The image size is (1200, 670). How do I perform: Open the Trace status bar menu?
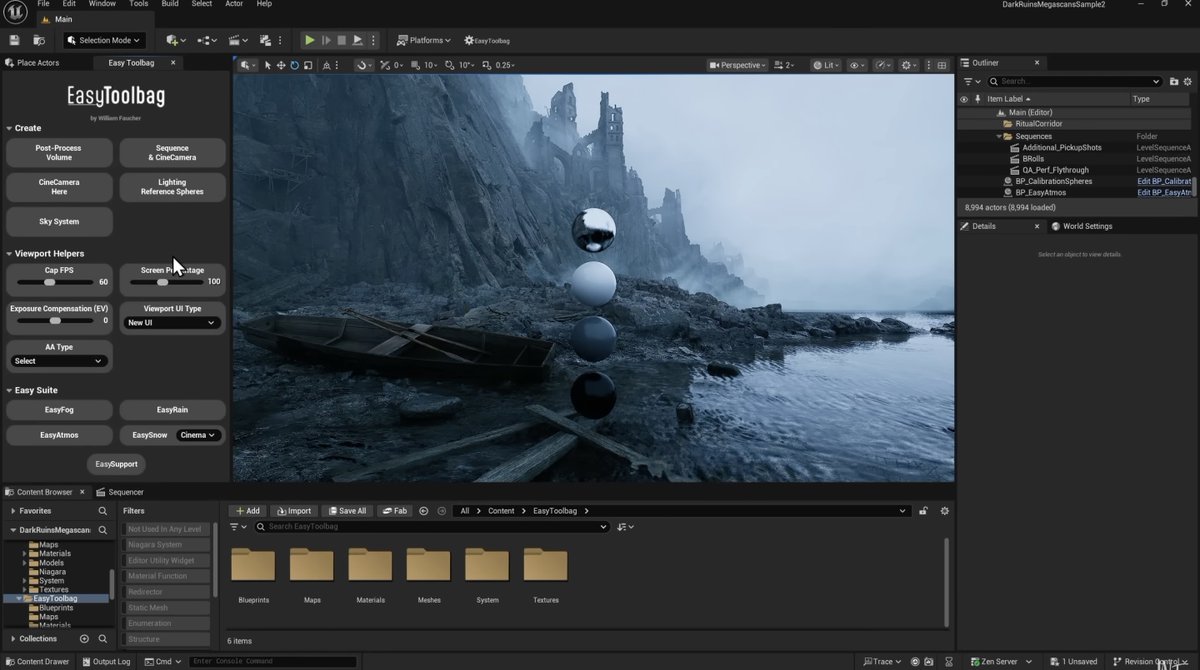(x=883, y=661)
